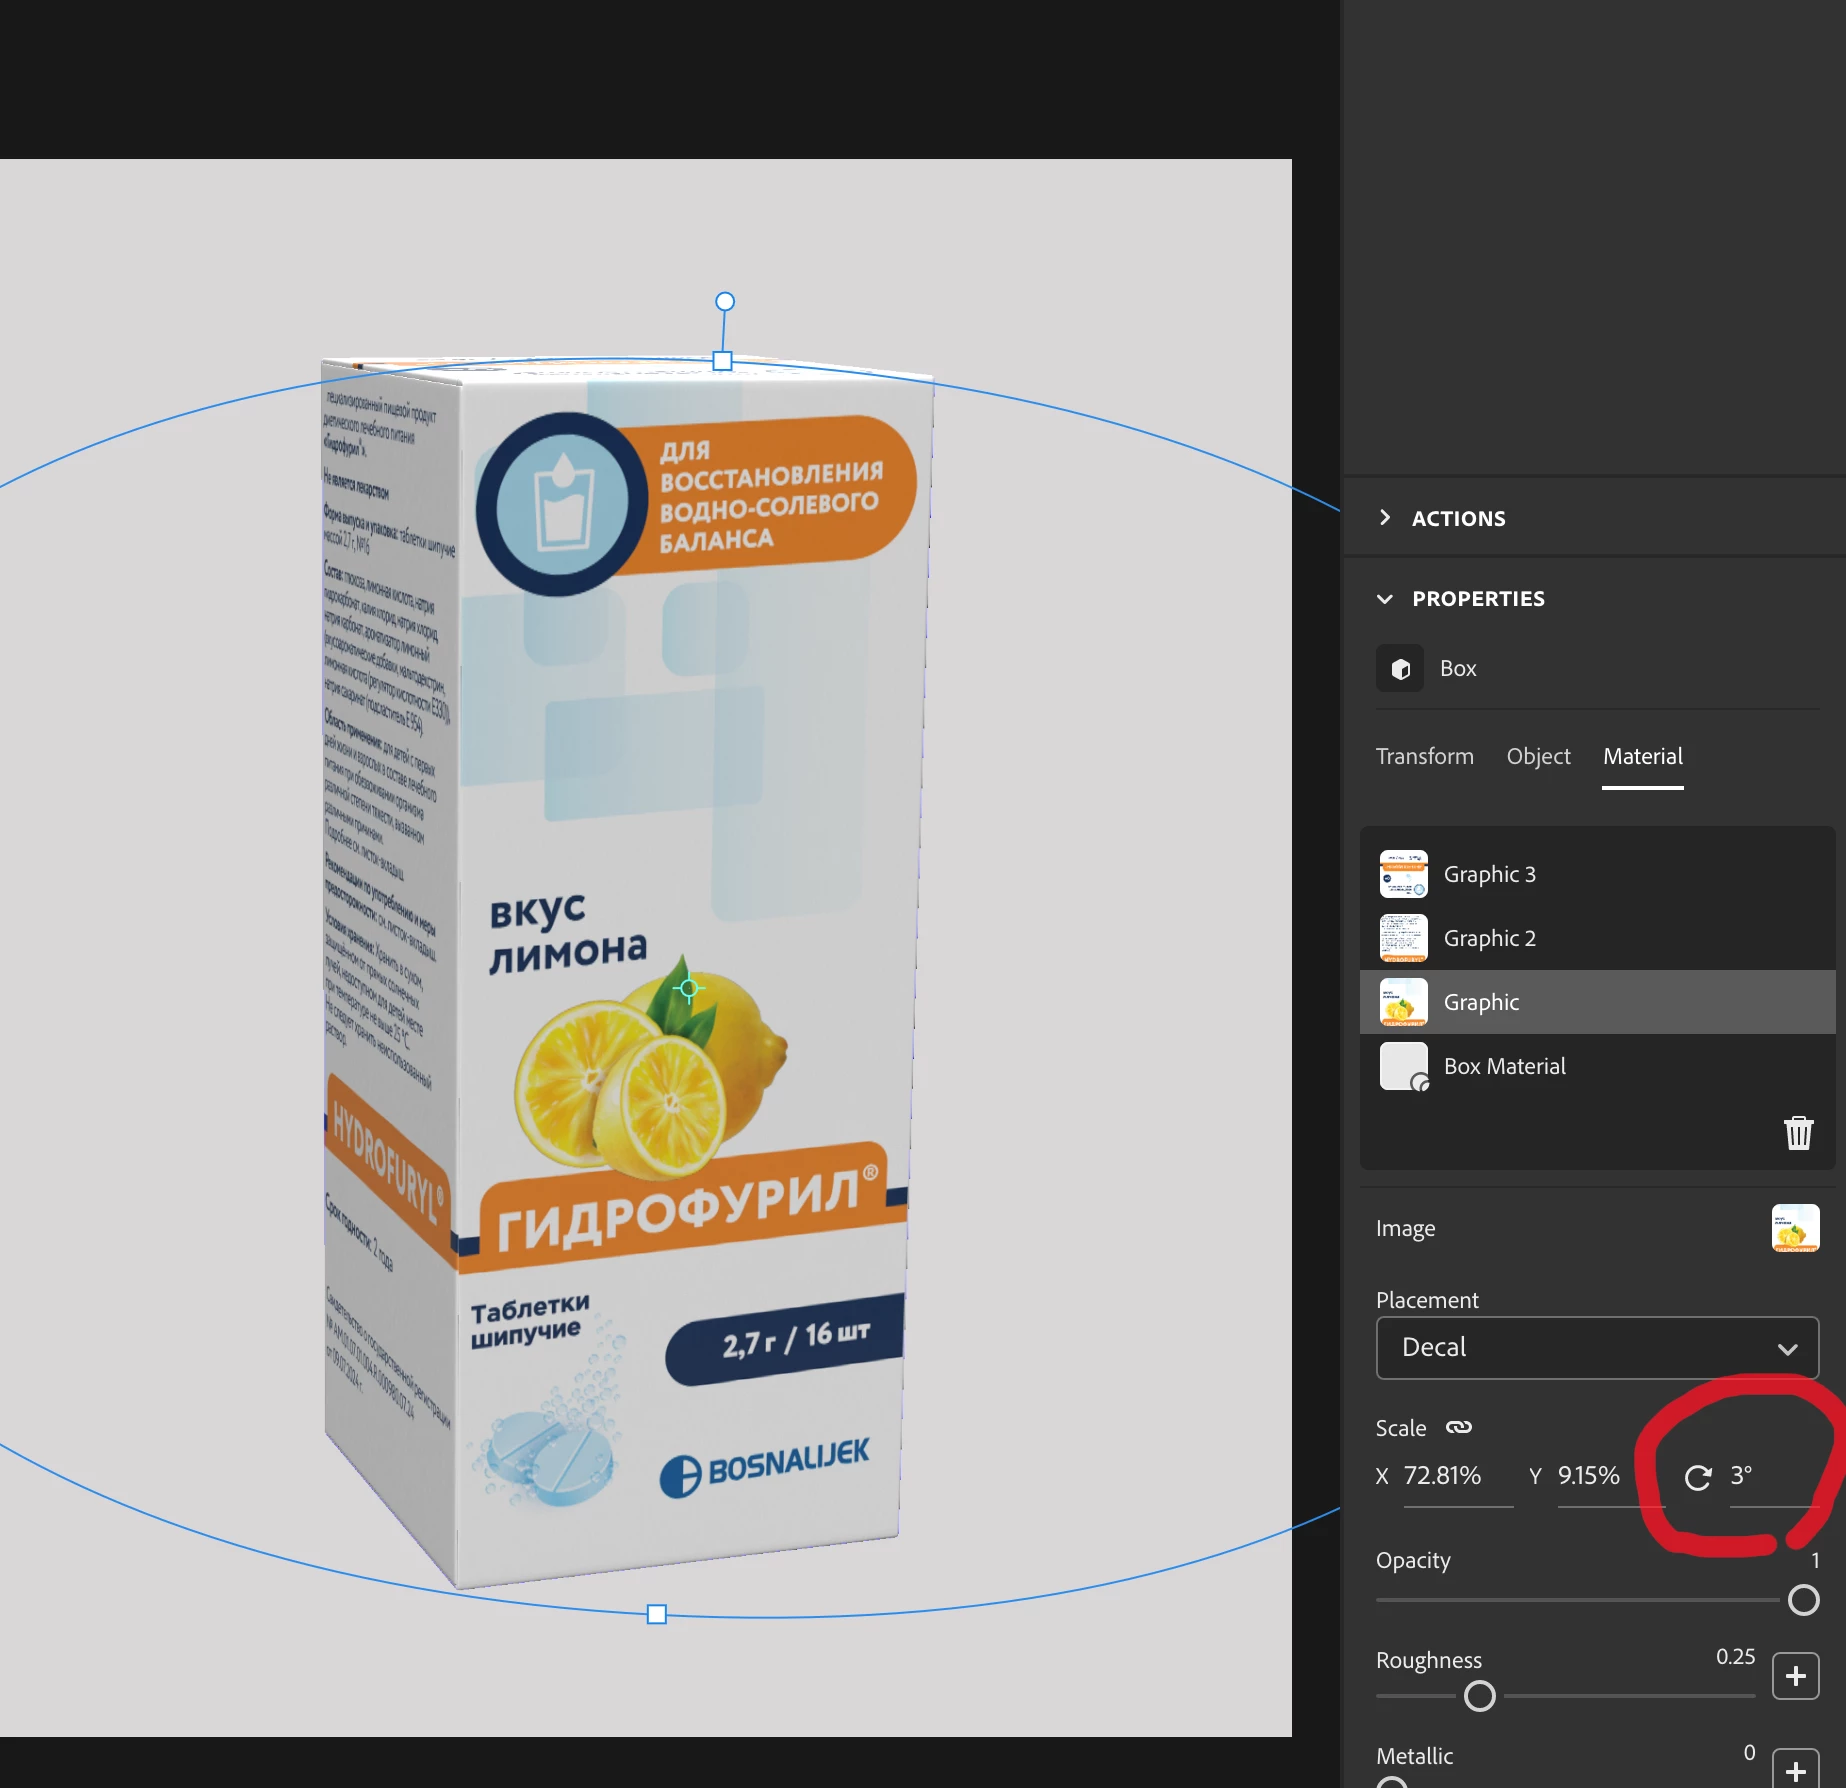Click the Metallic value 0
The height and width of the screenshot is (1788, 1846).
pos(1749,1753)
